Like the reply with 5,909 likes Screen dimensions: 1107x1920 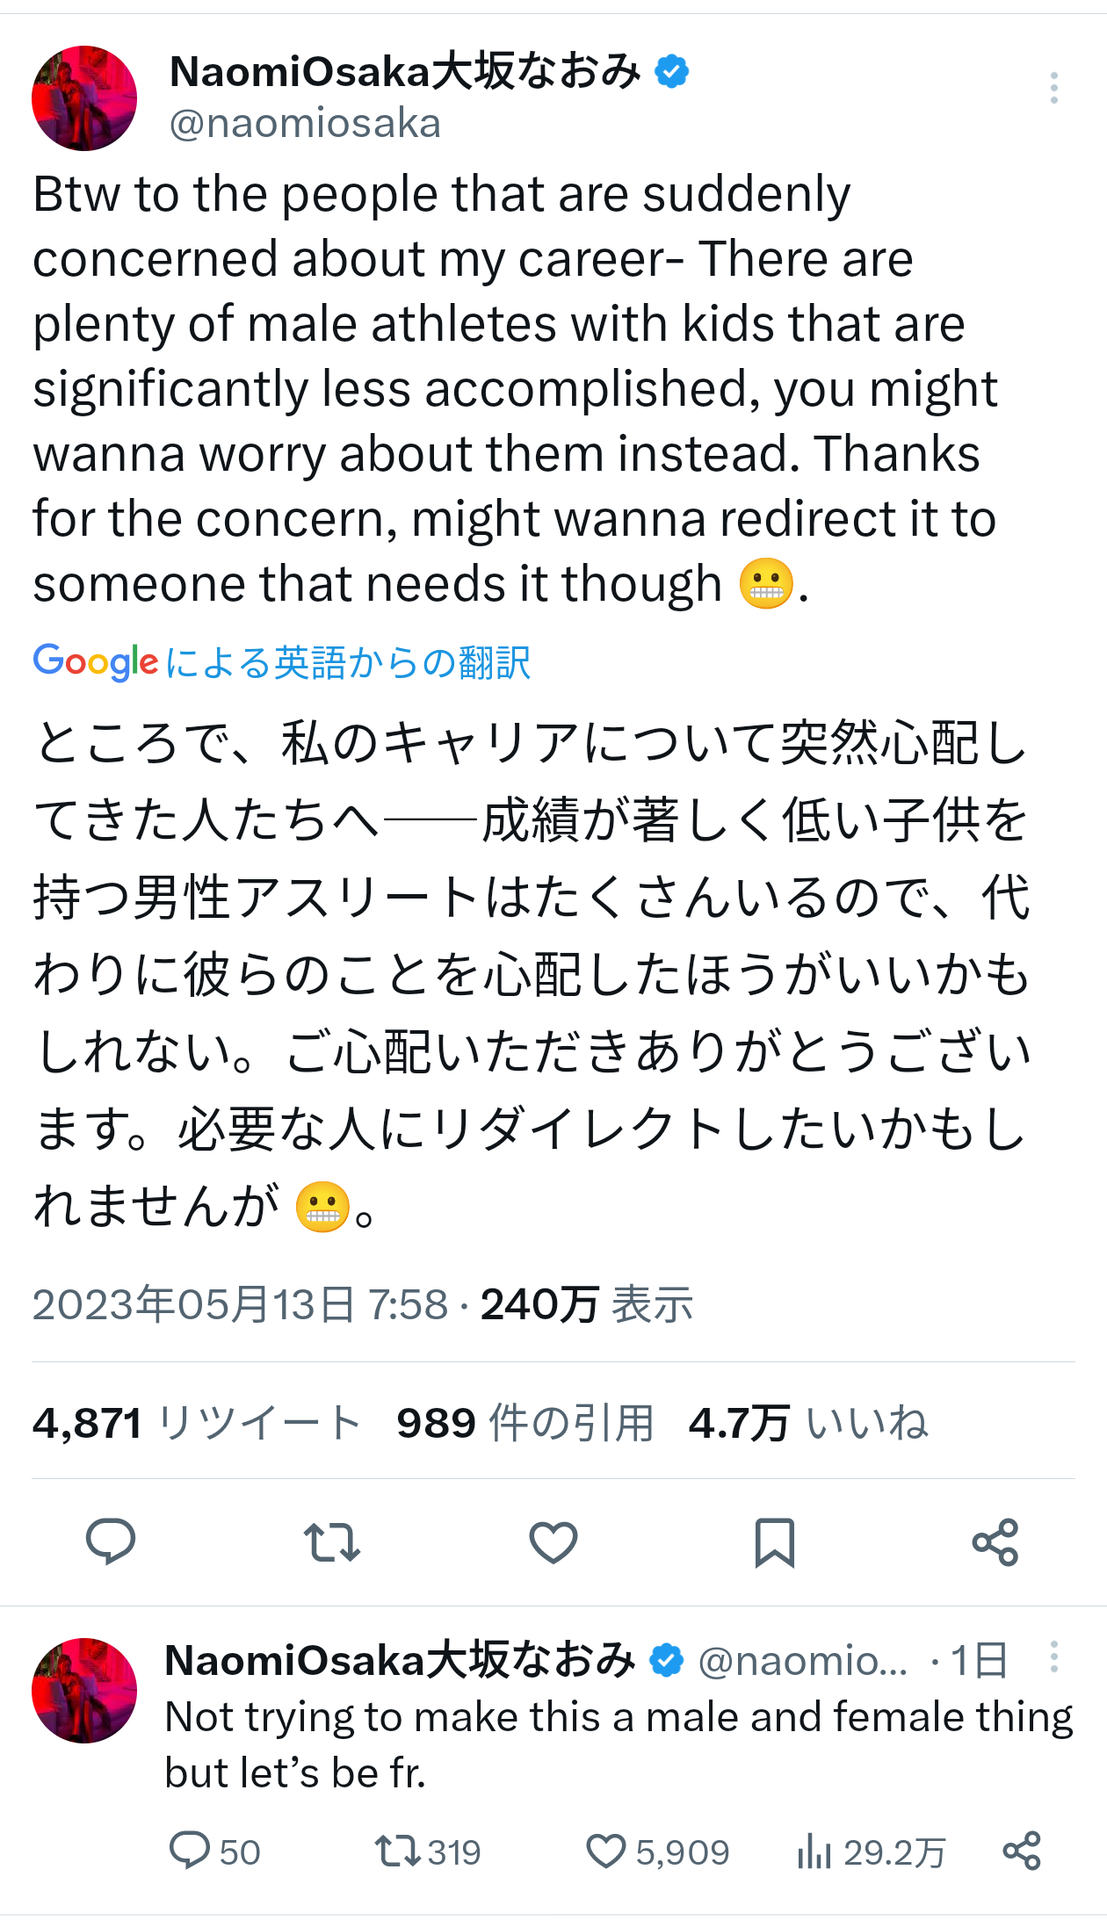[x=657, y=1851]
